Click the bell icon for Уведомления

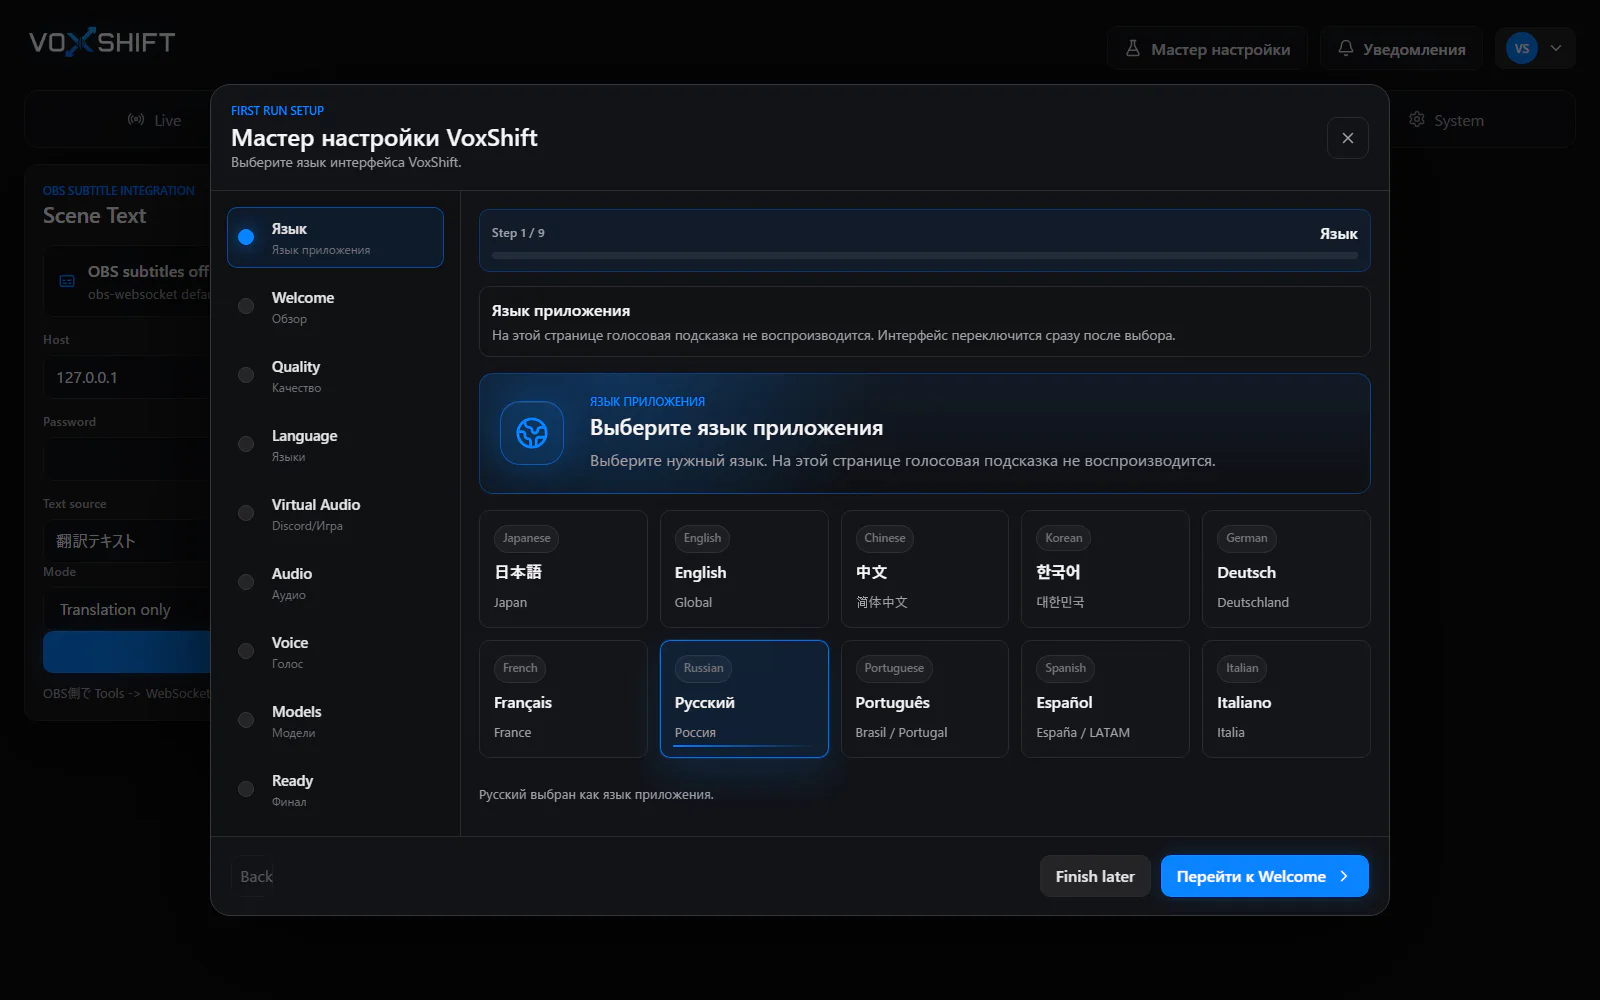pyautogui.click(x=1346, y=48)
